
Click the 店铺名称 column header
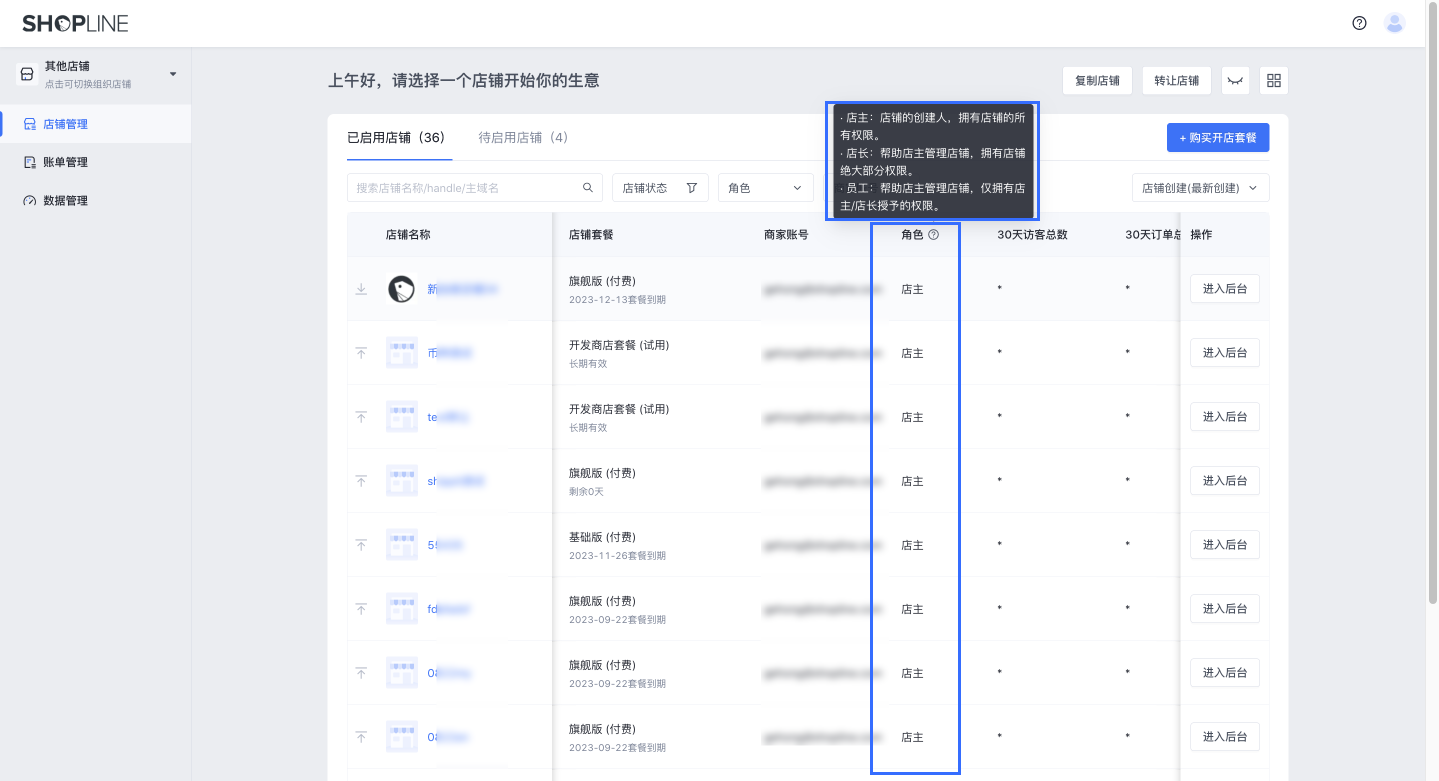click(x=408, y=235)
